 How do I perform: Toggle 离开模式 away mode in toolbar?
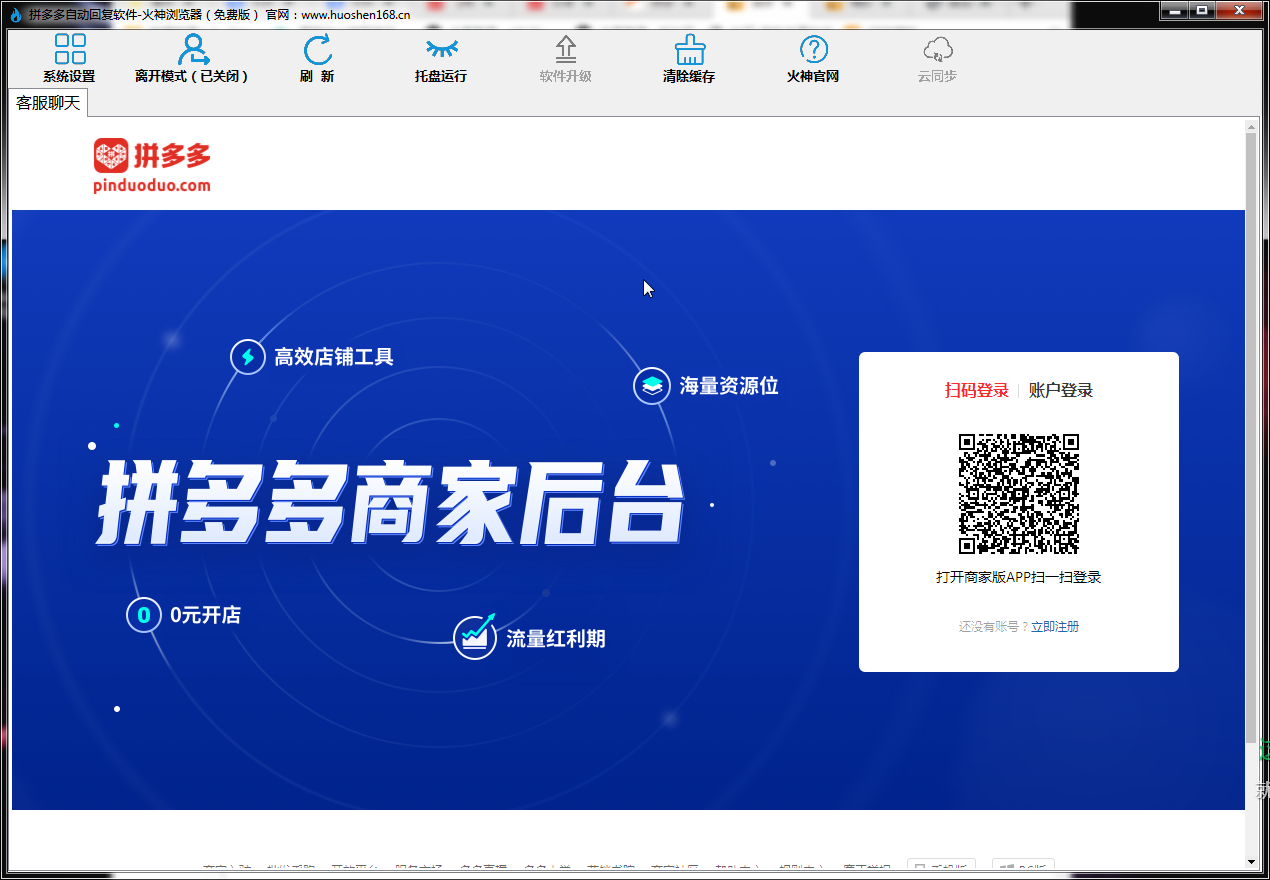coord(192,50)
